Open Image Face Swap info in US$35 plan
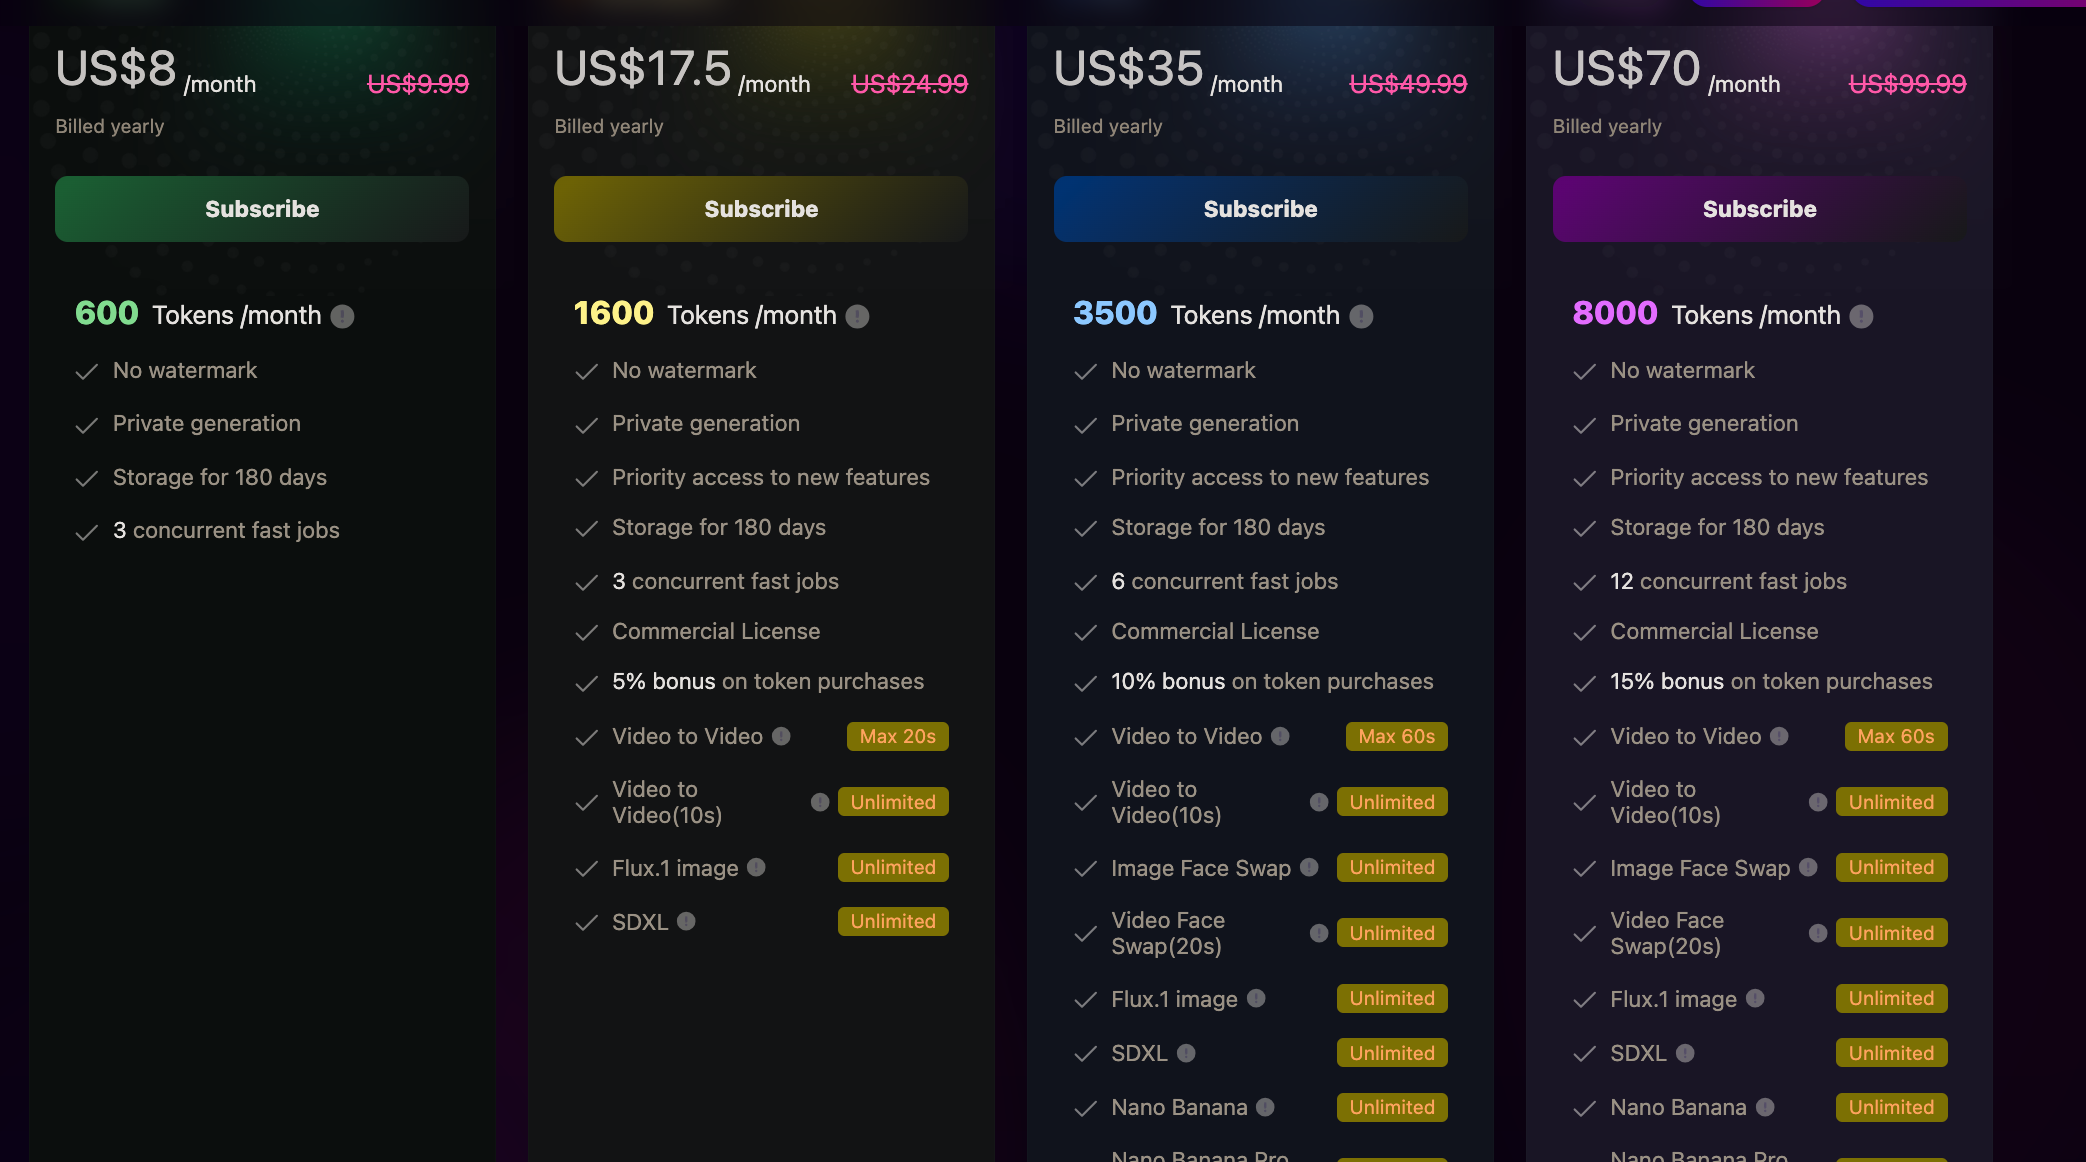The height and width of the screenshot is (1162, 2086). [1309, 867]
